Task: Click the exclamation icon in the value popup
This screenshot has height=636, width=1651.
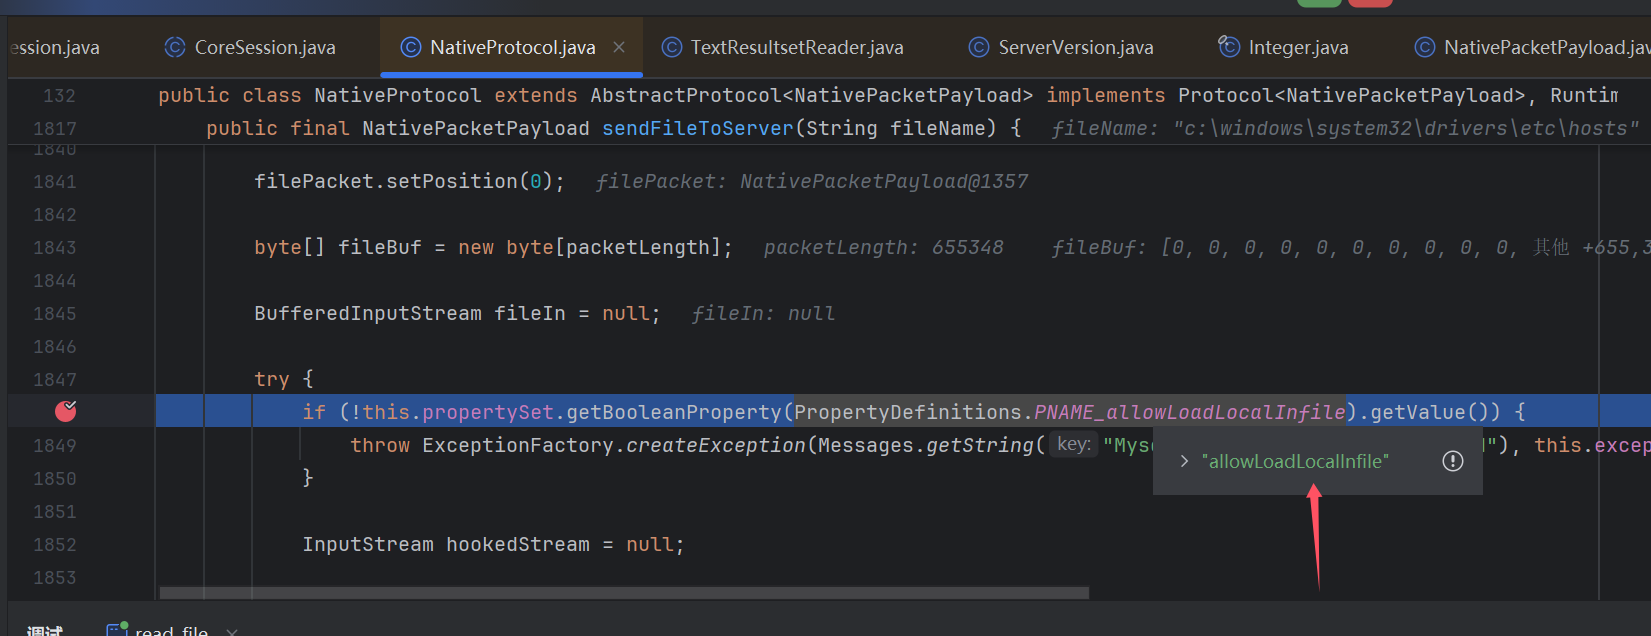Action: point(1453,461)
